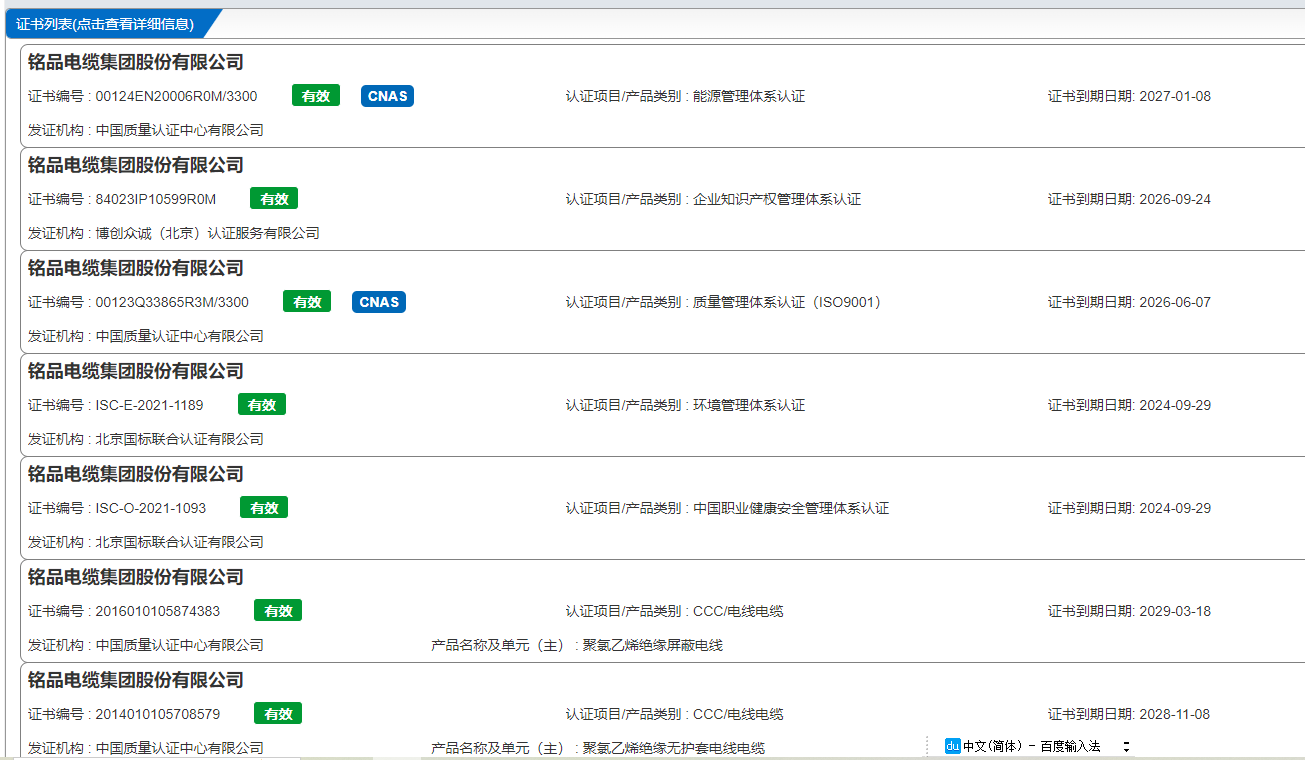The height and width of the screenshot is (760, 1305).
Task: Click certificate number ISC-E-2021-1189
Action: point(149,406)
